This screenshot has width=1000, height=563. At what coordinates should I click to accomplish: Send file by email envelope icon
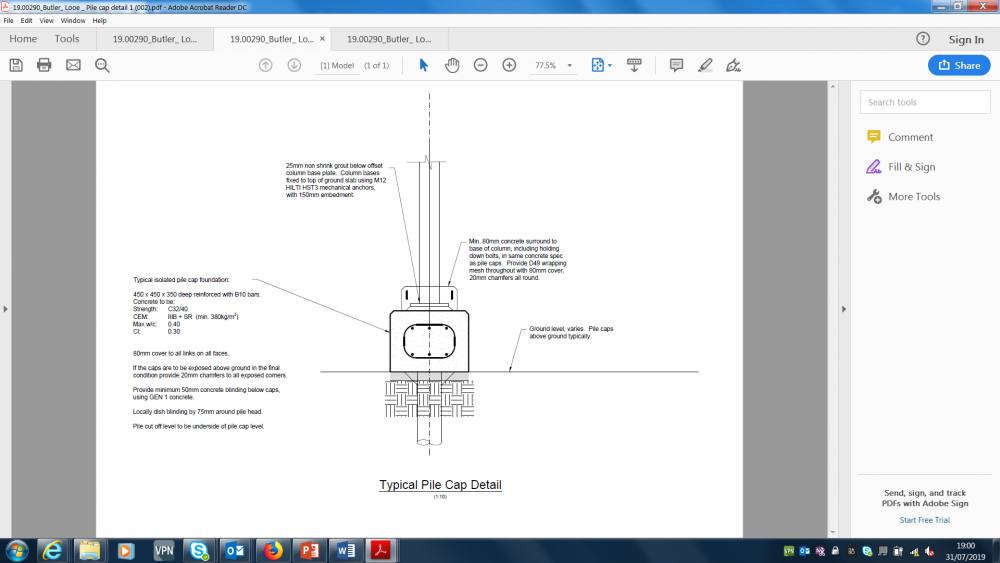click(73, 65)
